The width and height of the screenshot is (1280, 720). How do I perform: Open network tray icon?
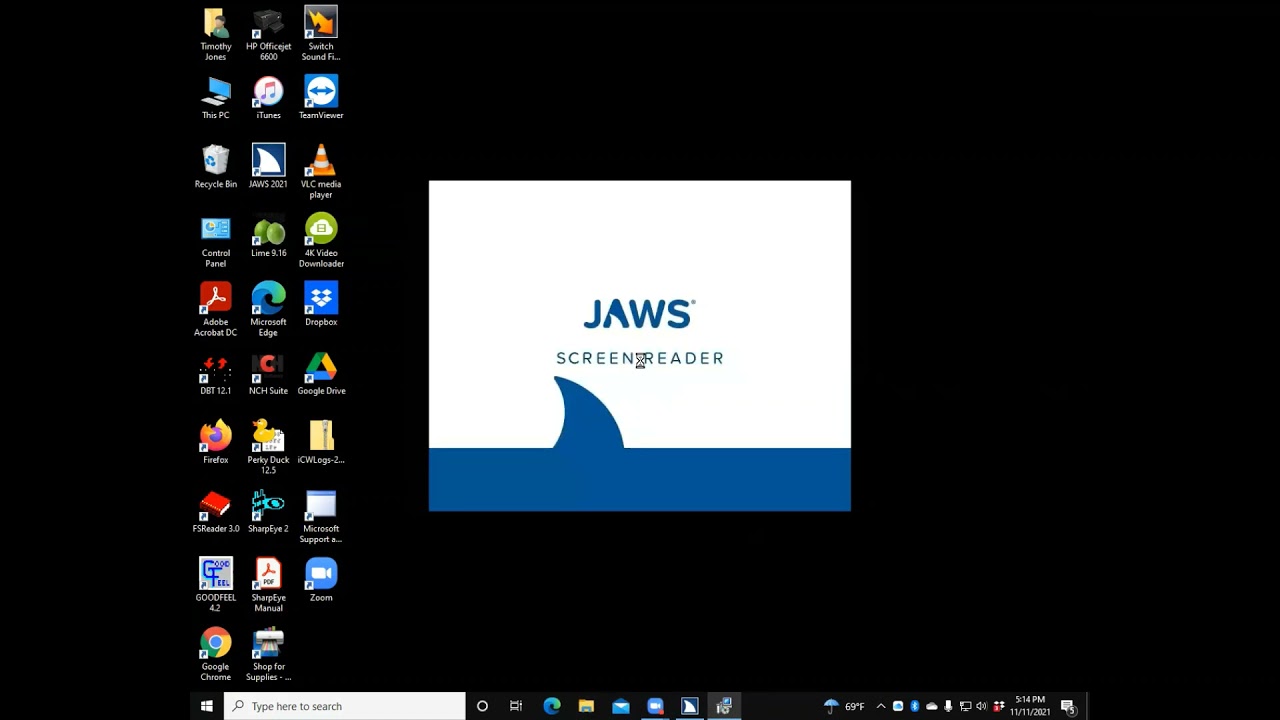pyautogui.click(x=965, y=706)
